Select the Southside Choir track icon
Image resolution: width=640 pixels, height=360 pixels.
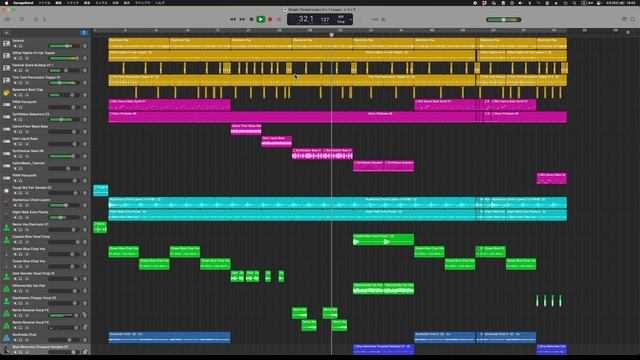pyautogui.click(x=6, y=338)
